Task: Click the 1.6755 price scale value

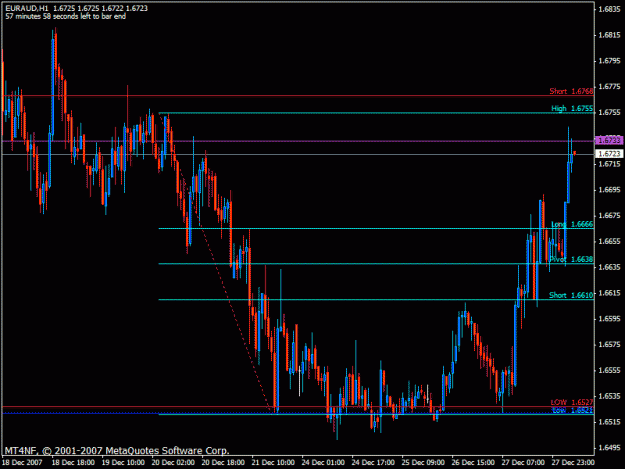Action: click(x=610, y=112)
